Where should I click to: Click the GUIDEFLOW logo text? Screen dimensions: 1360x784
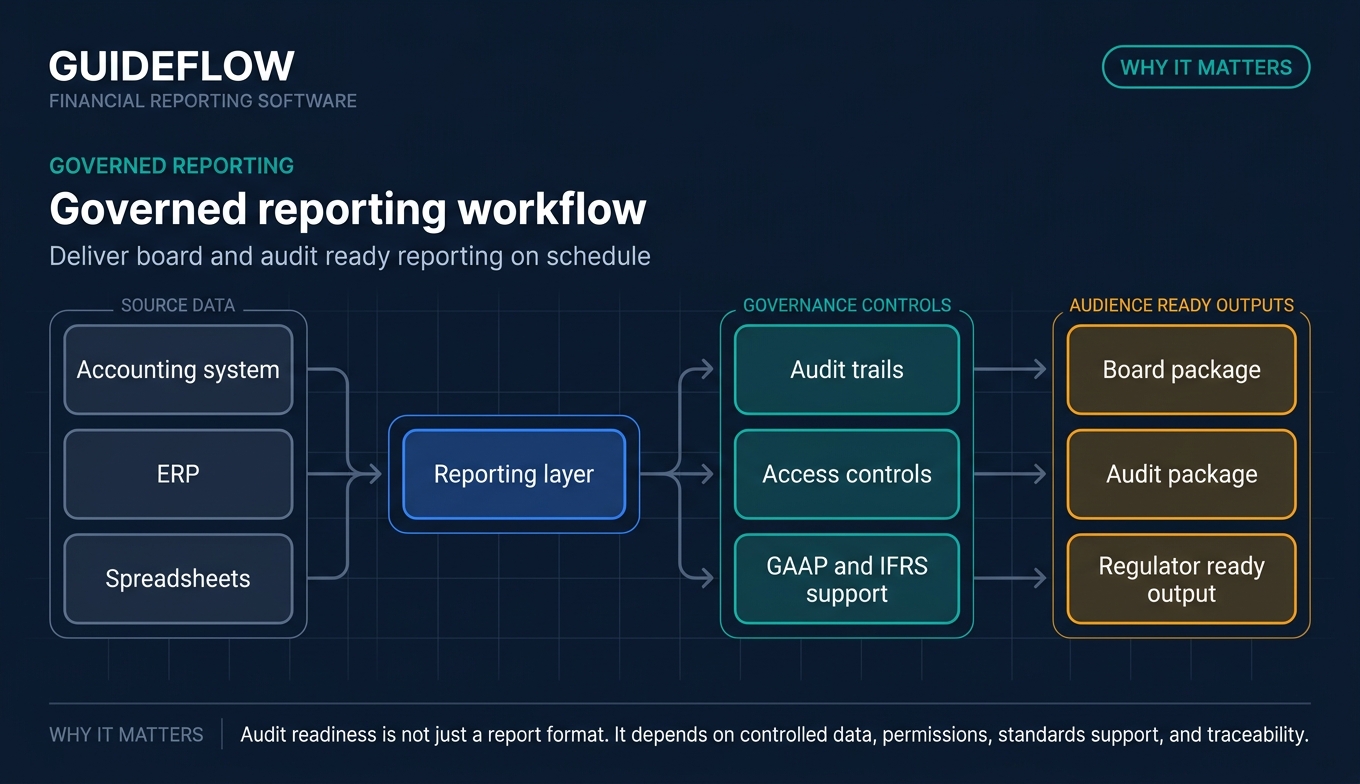171,66
